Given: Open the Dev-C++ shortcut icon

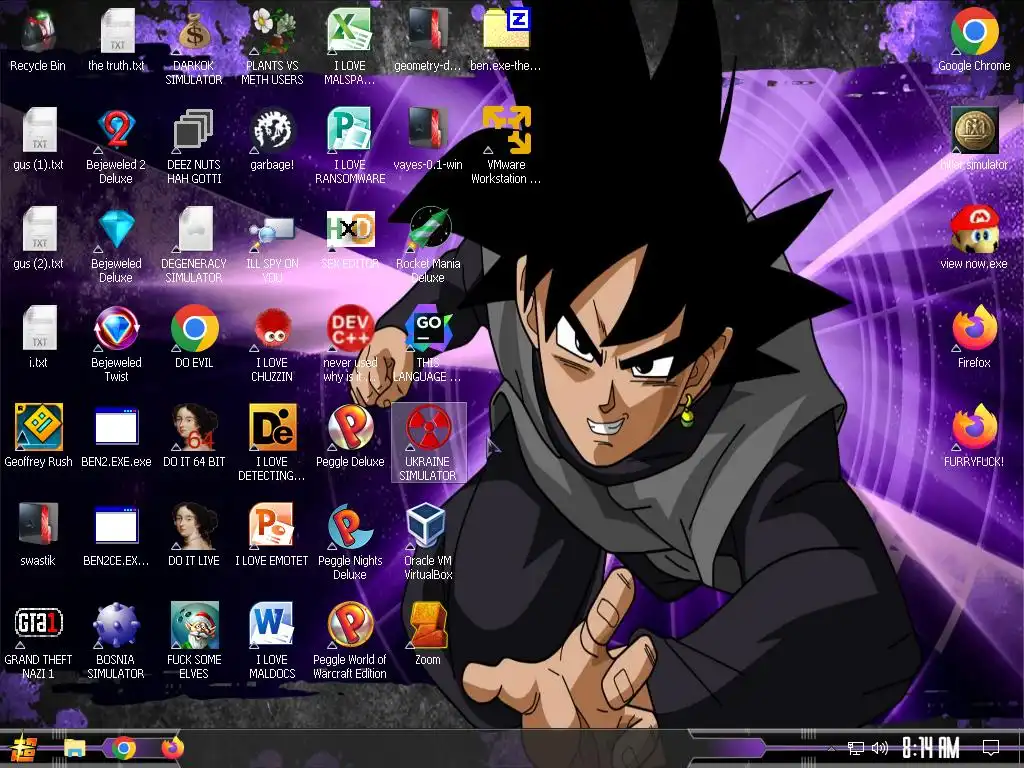Looking at the screenshot, I should [350, 345].
